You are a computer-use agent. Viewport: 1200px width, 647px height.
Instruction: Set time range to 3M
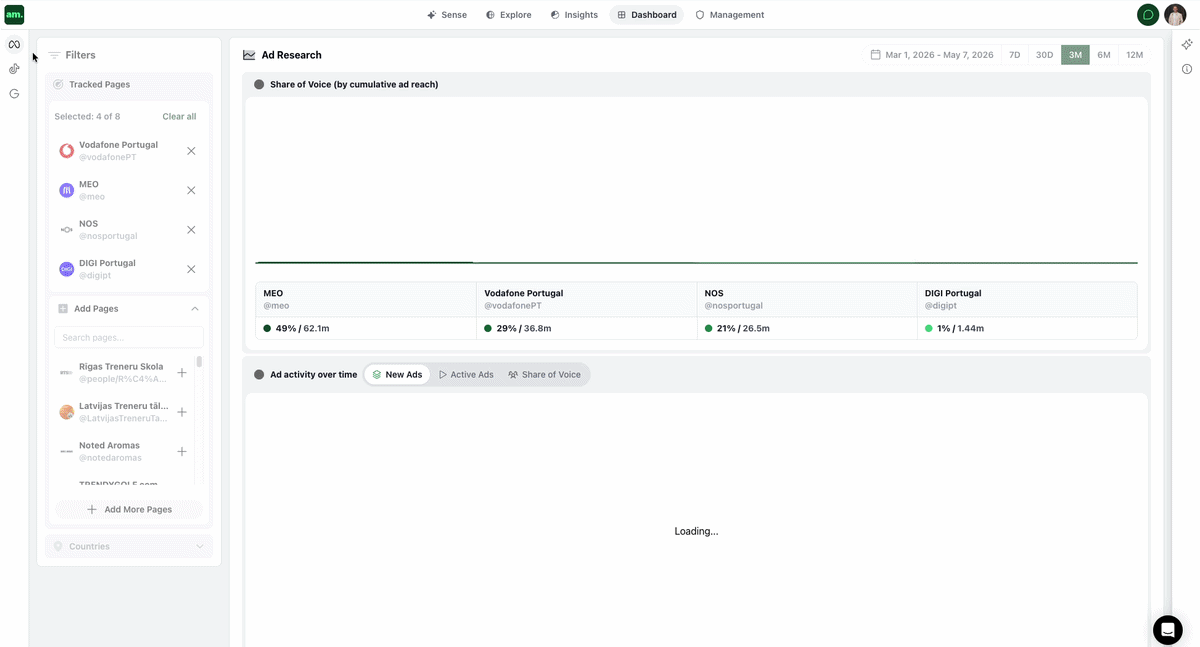coord(1075,55)
